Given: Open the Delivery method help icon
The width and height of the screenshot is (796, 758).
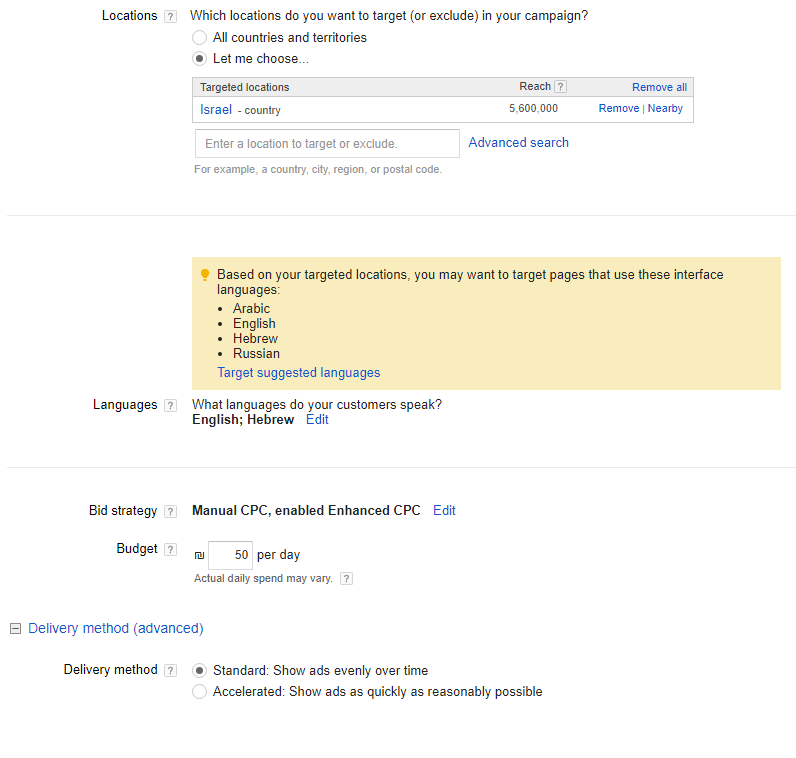Looking at the screenshot, I should click(171, 671).
